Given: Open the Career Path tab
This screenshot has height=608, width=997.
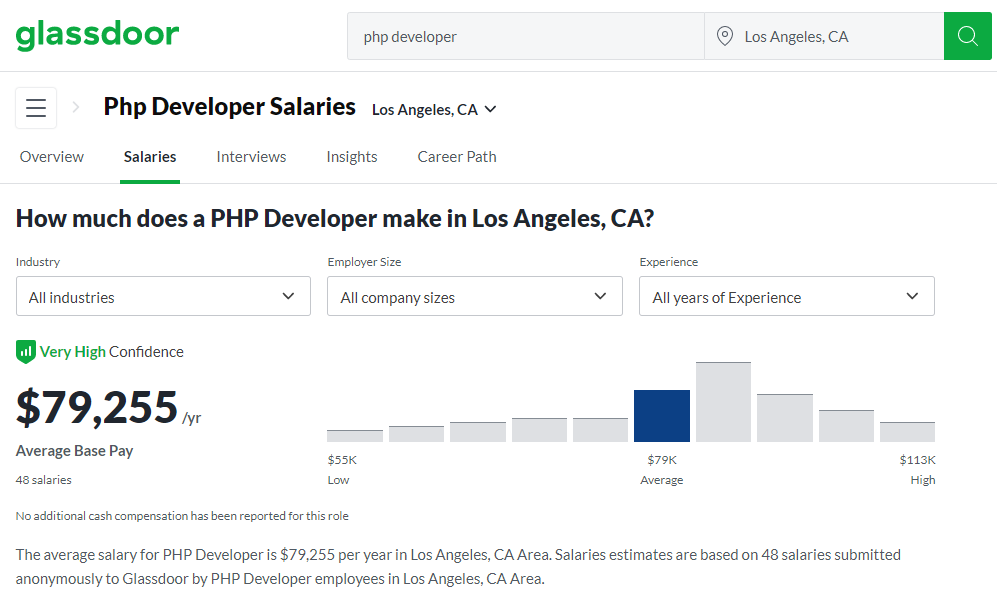Looking at the screenshot, I should tap(457, 157).
